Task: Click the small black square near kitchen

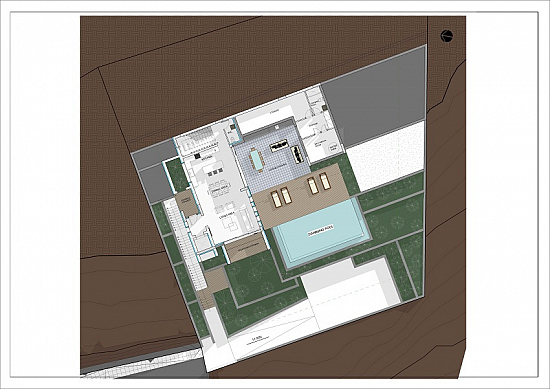Action: (x=197, y=156)
